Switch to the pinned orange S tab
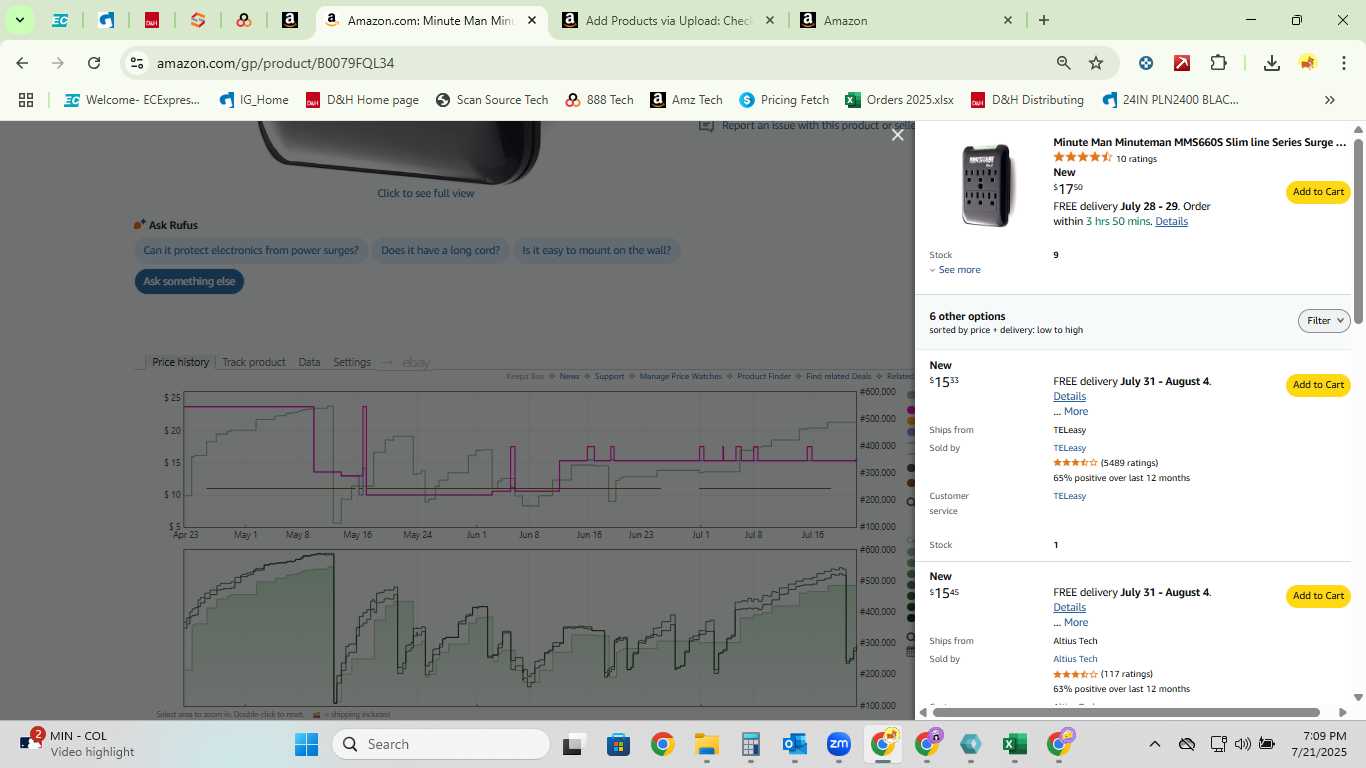 [198, 20]
